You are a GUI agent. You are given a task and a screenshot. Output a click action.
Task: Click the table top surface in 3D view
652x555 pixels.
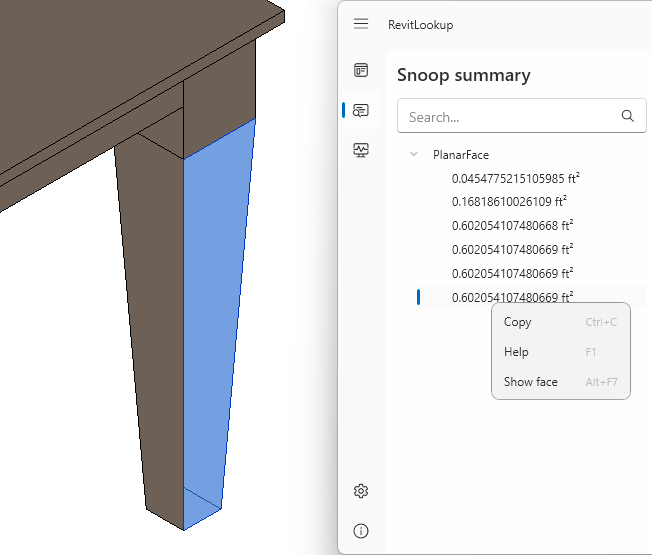click(130, 40)
